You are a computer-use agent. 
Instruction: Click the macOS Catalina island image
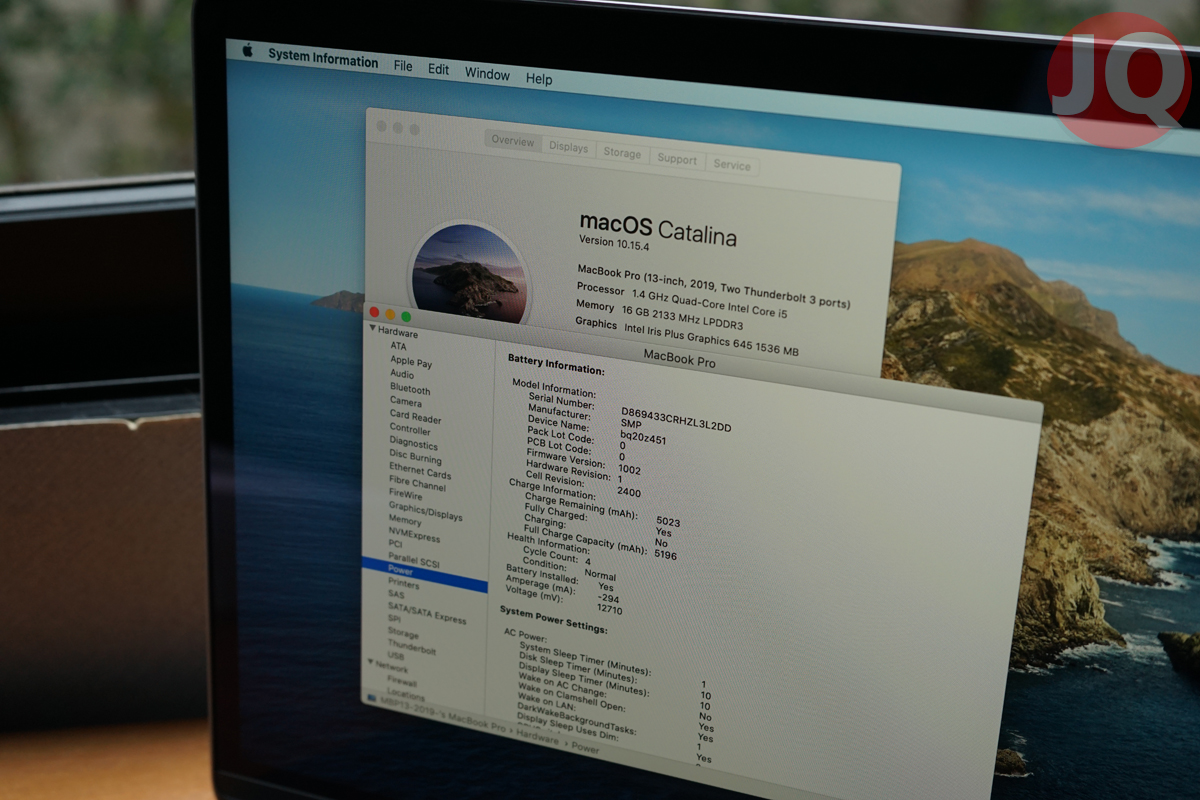[469, 272]
